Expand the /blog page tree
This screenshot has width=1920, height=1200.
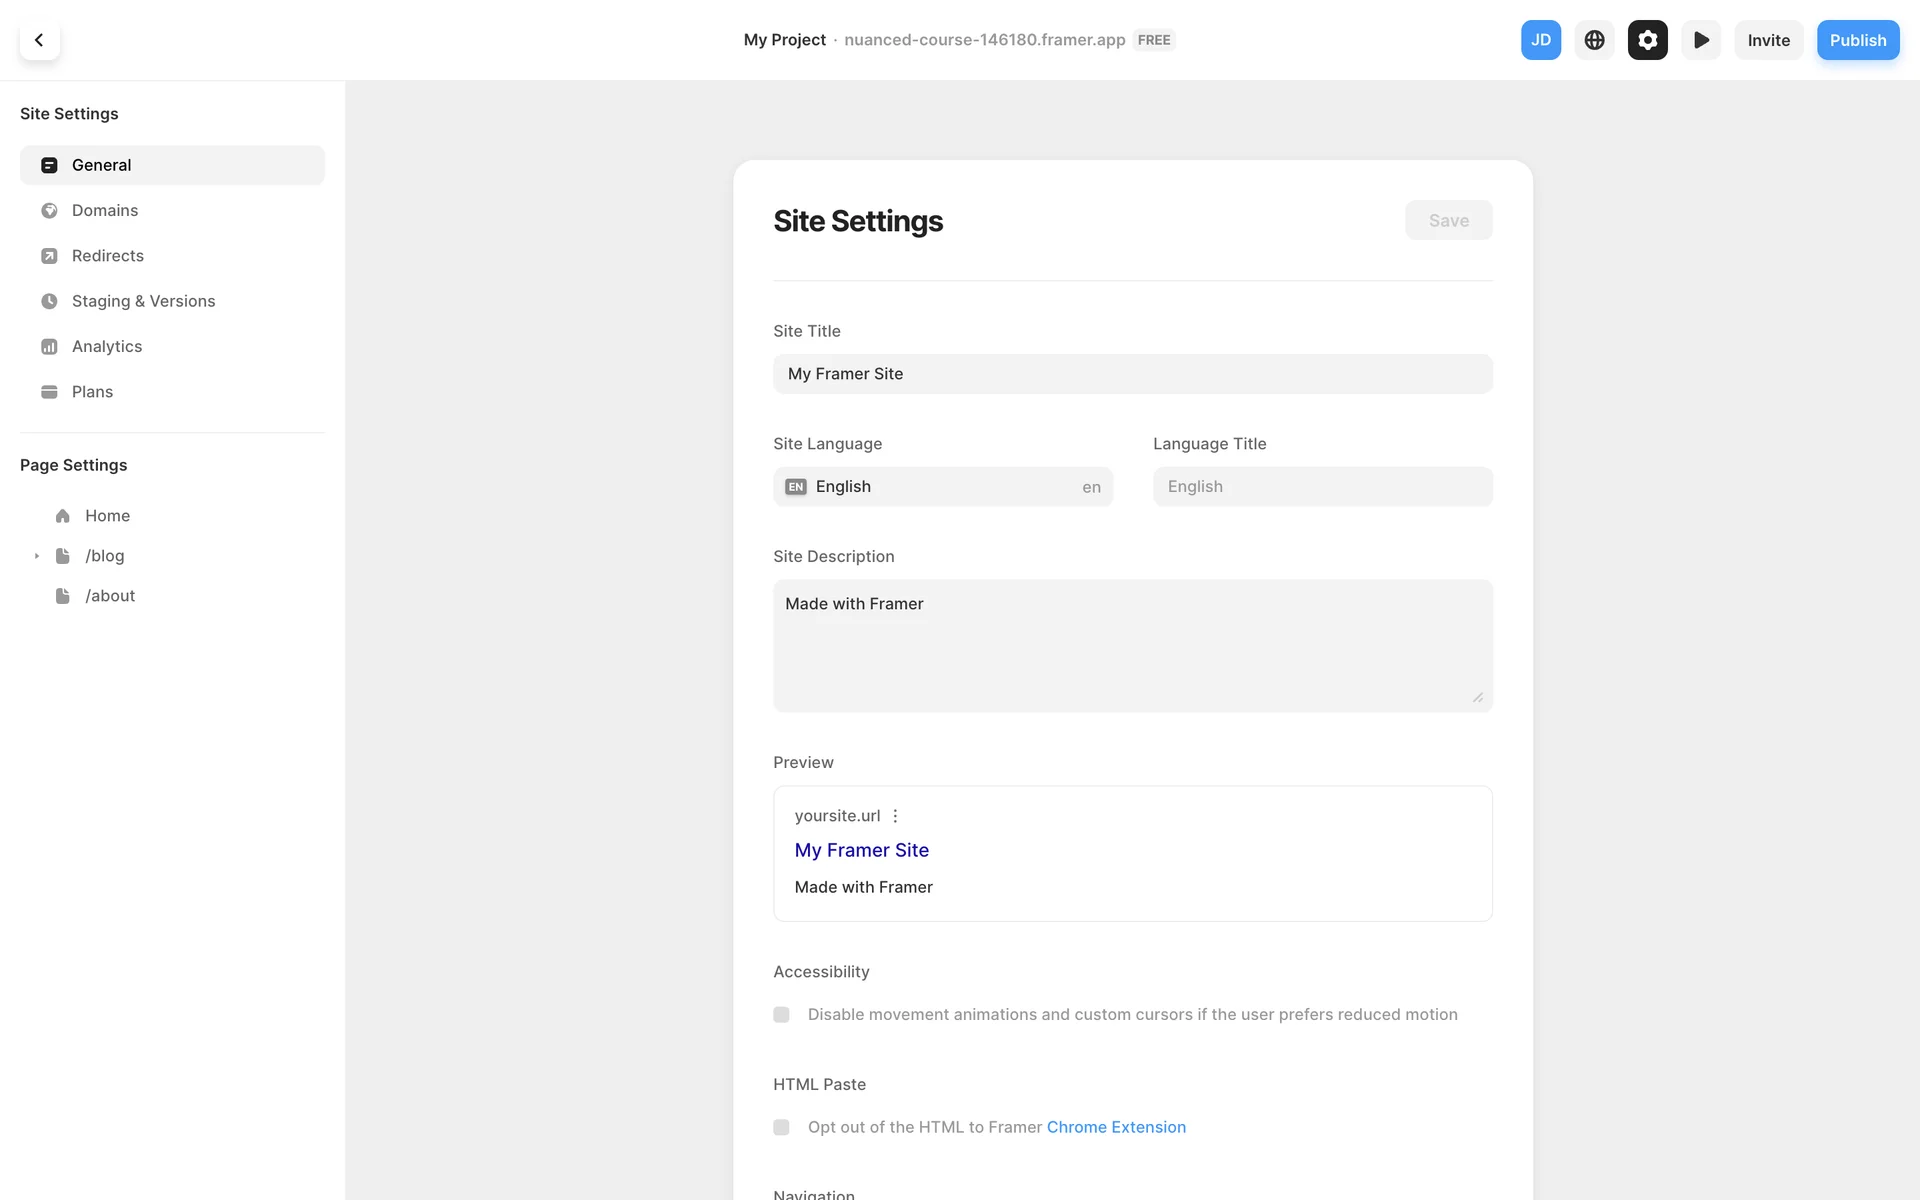pyautogui.click(x=37, y=556)
